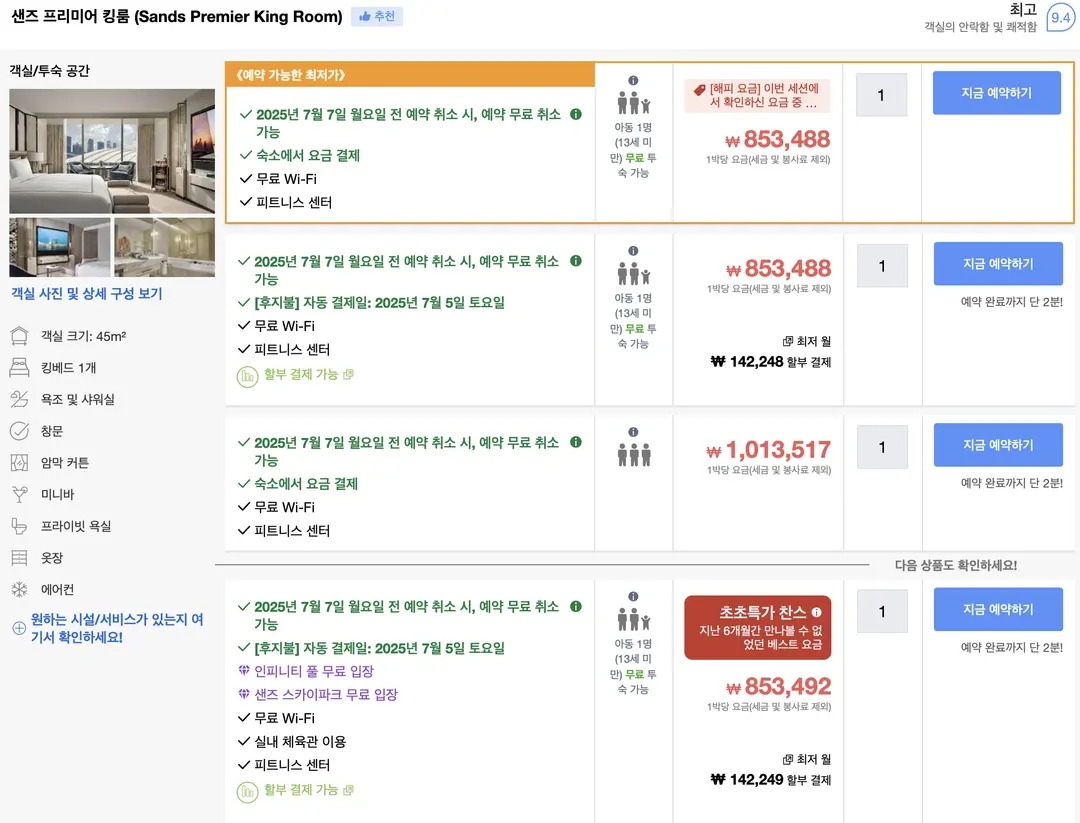Click occupancy info icon in first rate row

pos(633,81)
